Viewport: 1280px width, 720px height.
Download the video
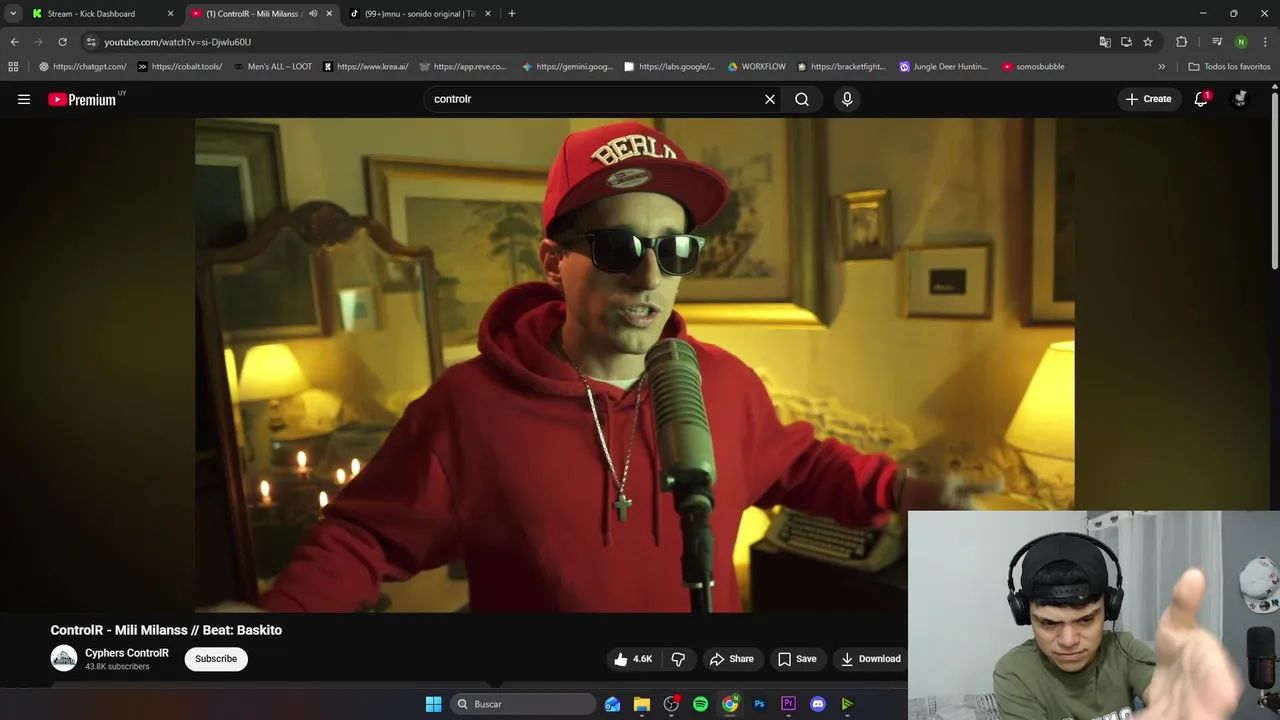pyautogui.click(x=871, y=659)
